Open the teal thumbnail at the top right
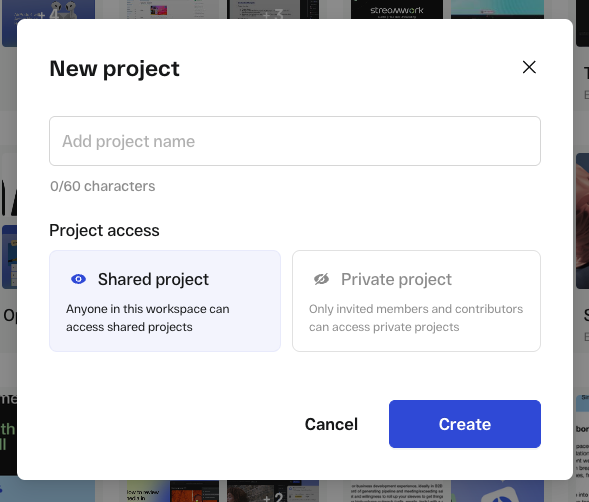This screenshot has width=589, height=502. (497, 9)
